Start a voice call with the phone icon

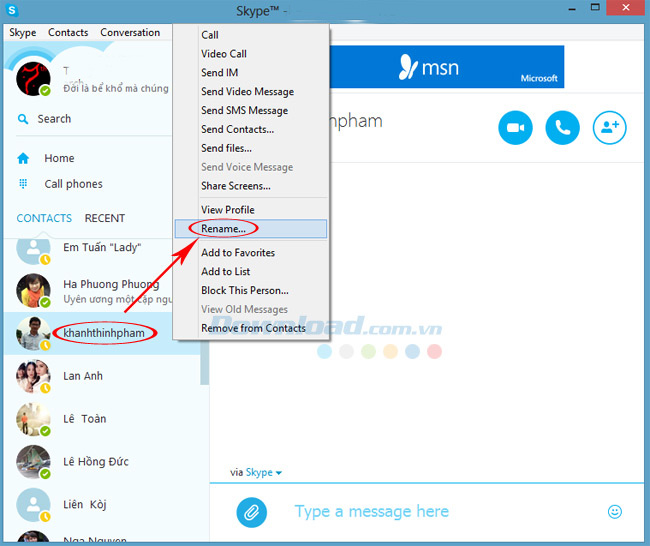click(x=563, y=128)
